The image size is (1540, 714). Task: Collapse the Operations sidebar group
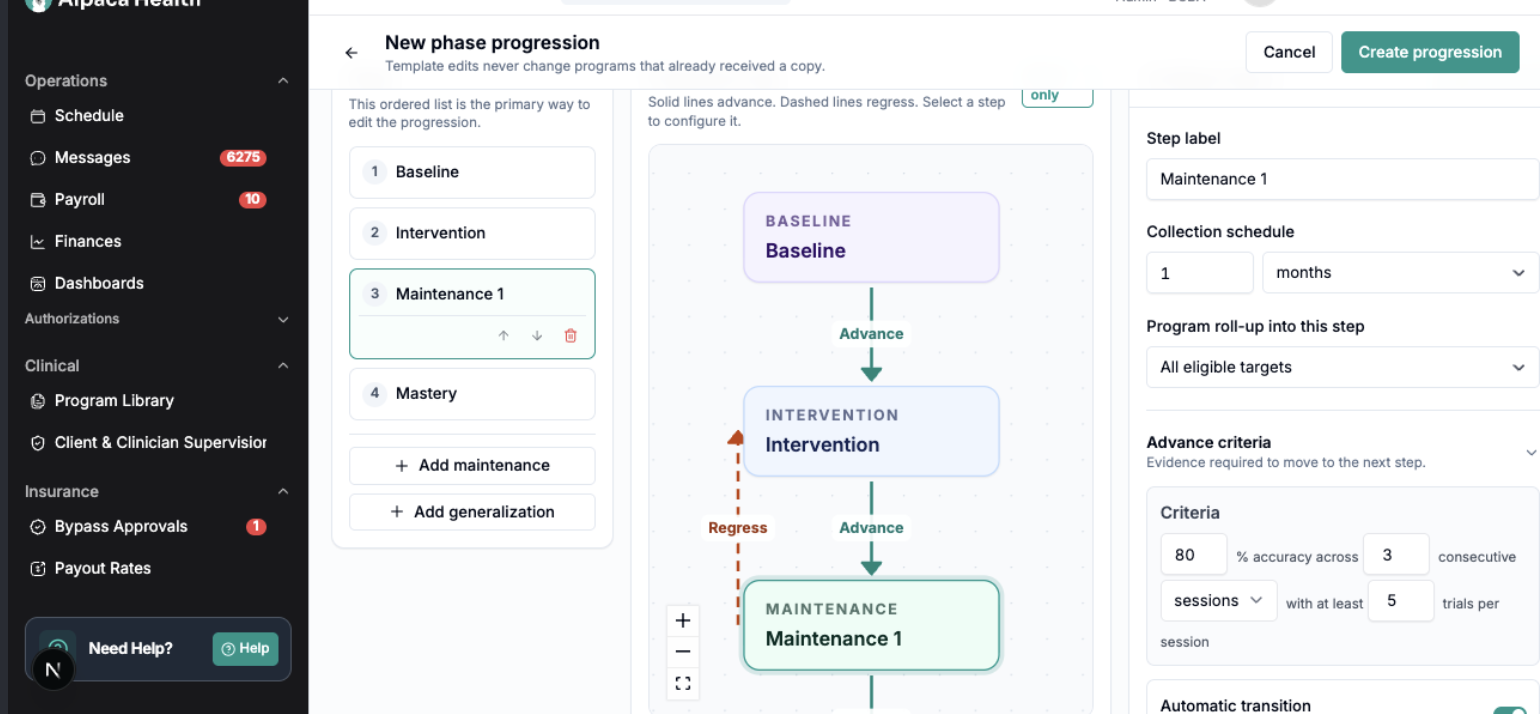[283, 80]
